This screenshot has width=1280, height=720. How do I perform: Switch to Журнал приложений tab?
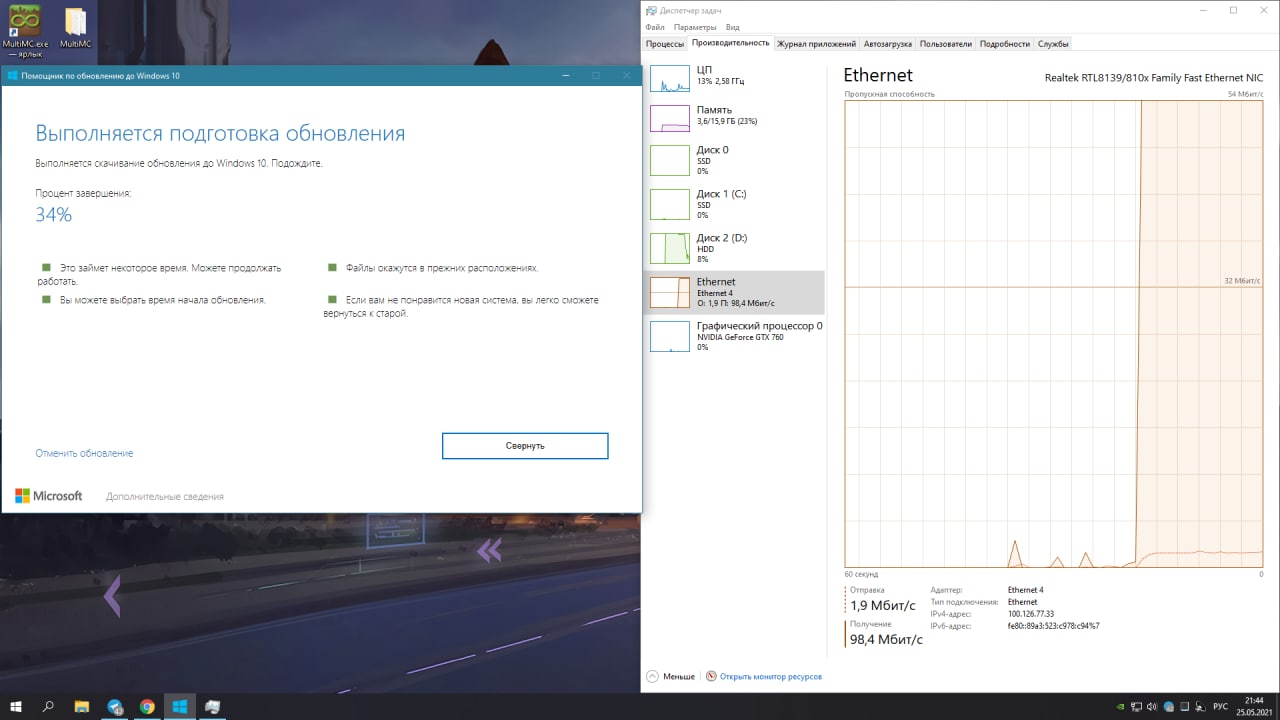[x=817, y=44]
